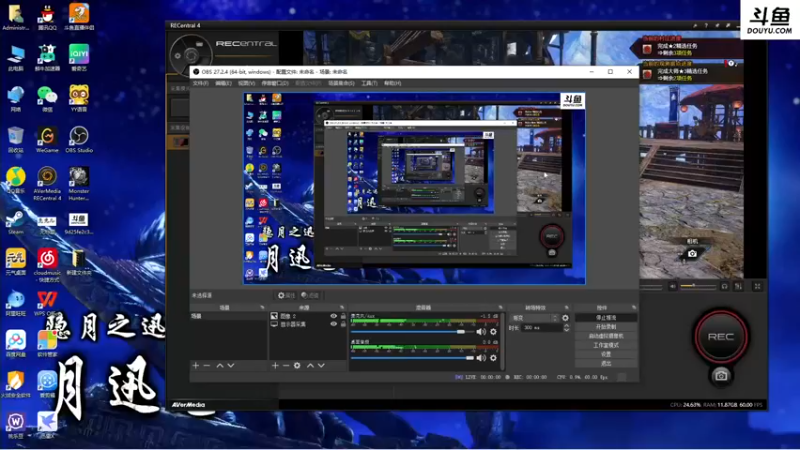The image size is (800, 450).
Task: Open source properties gear below sources list
Action: click(297, 365)
